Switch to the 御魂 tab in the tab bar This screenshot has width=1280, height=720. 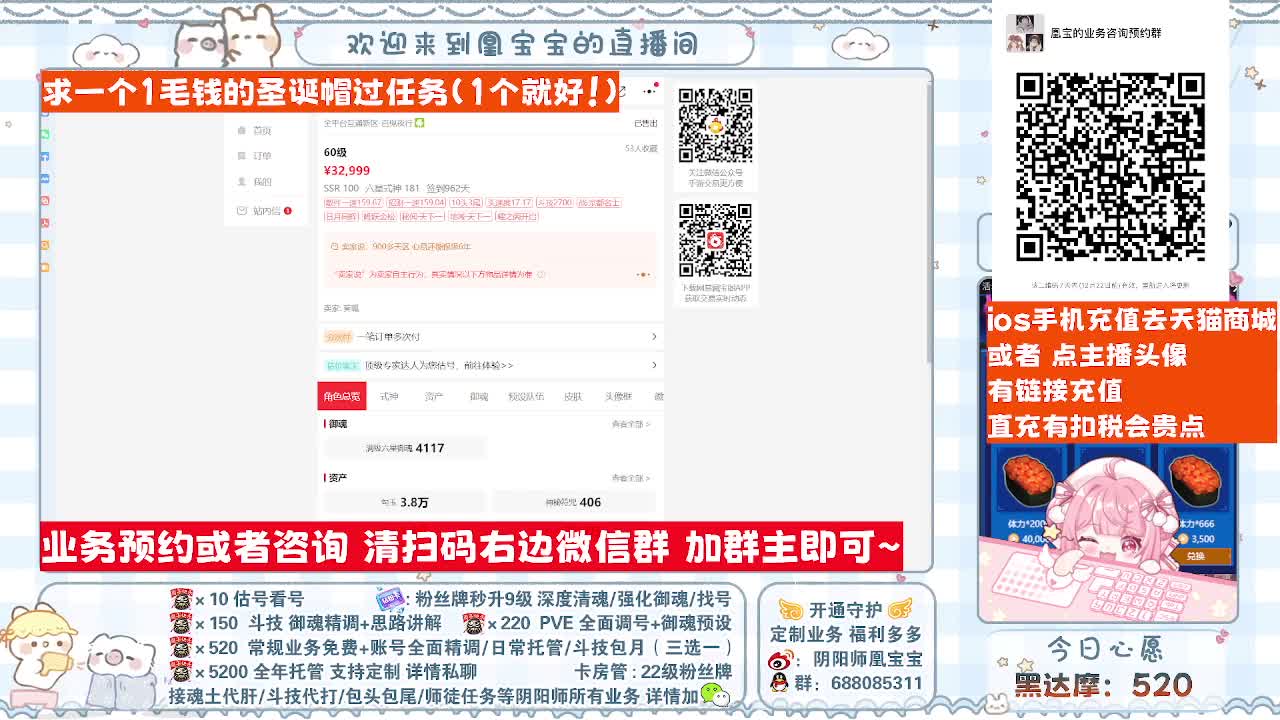point(479,396)
